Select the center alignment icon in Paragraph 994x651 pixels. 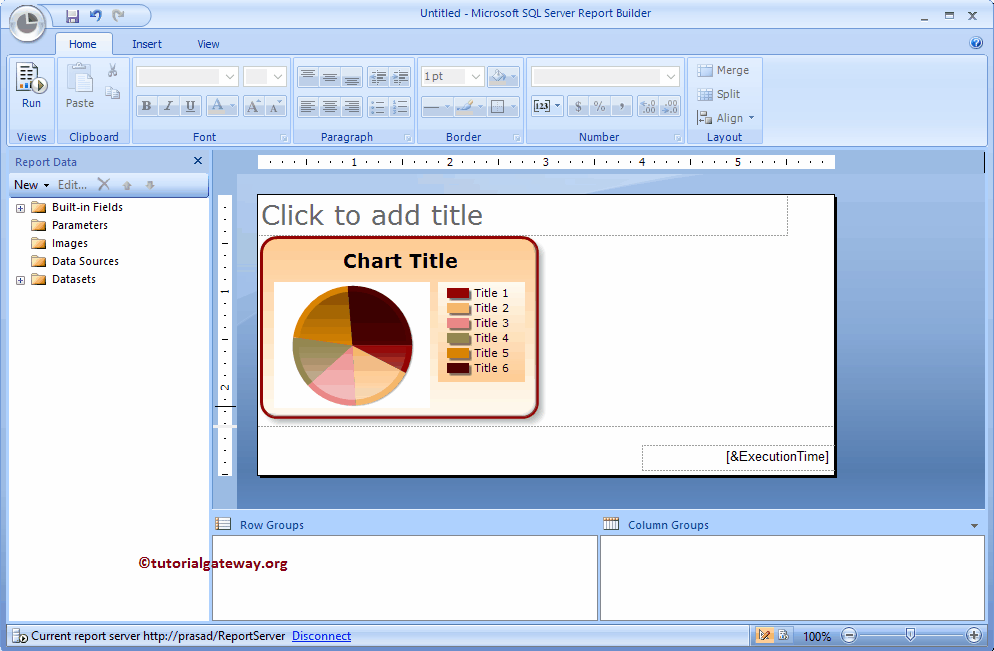329,106
